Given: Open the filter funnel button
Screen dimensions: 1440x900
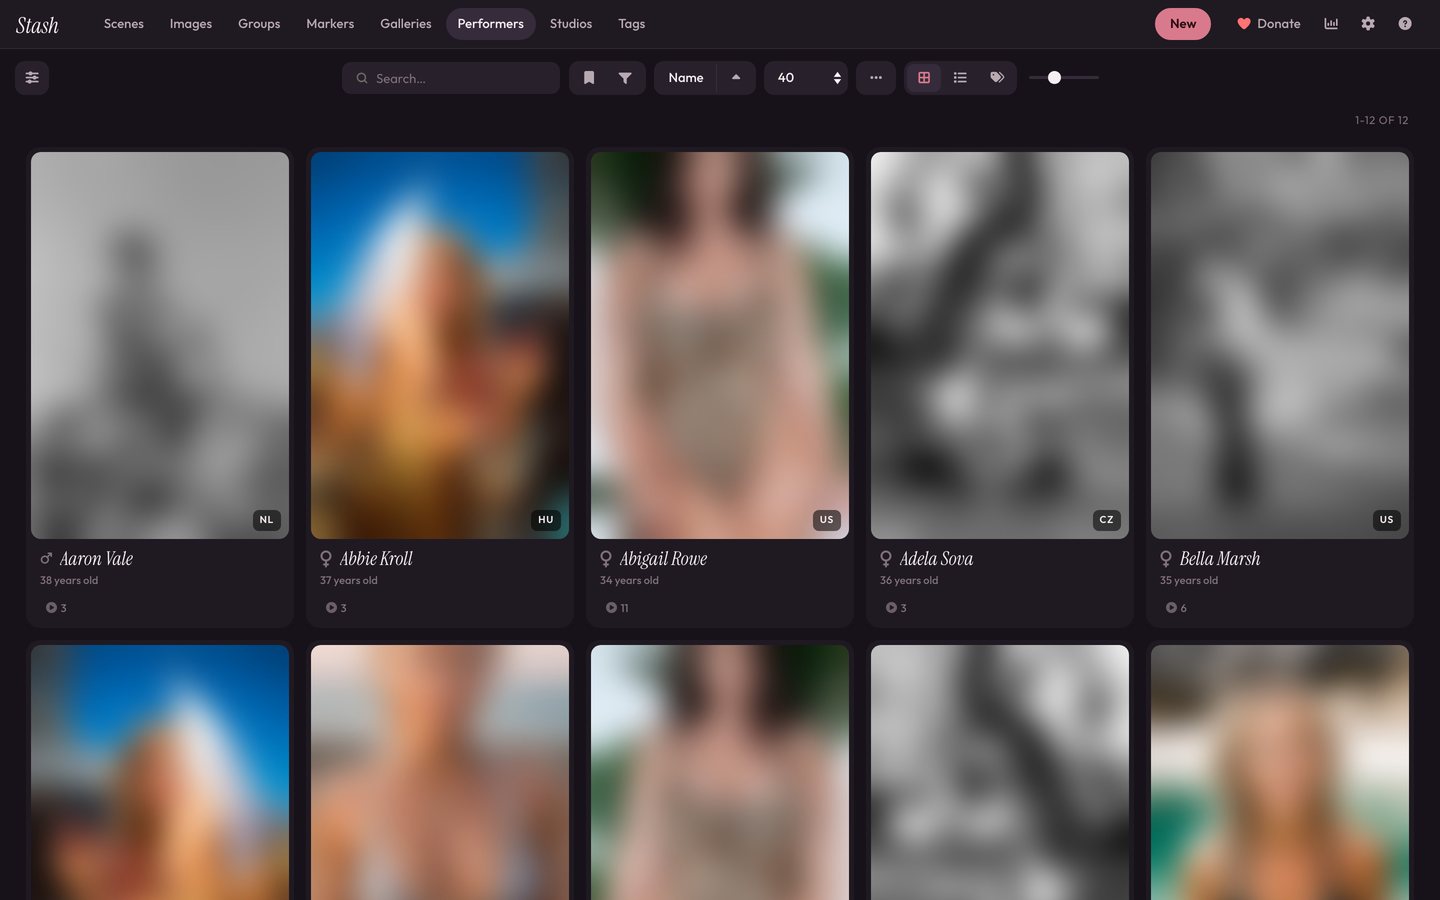Looking at the screenshot, I should pos(625,78).
